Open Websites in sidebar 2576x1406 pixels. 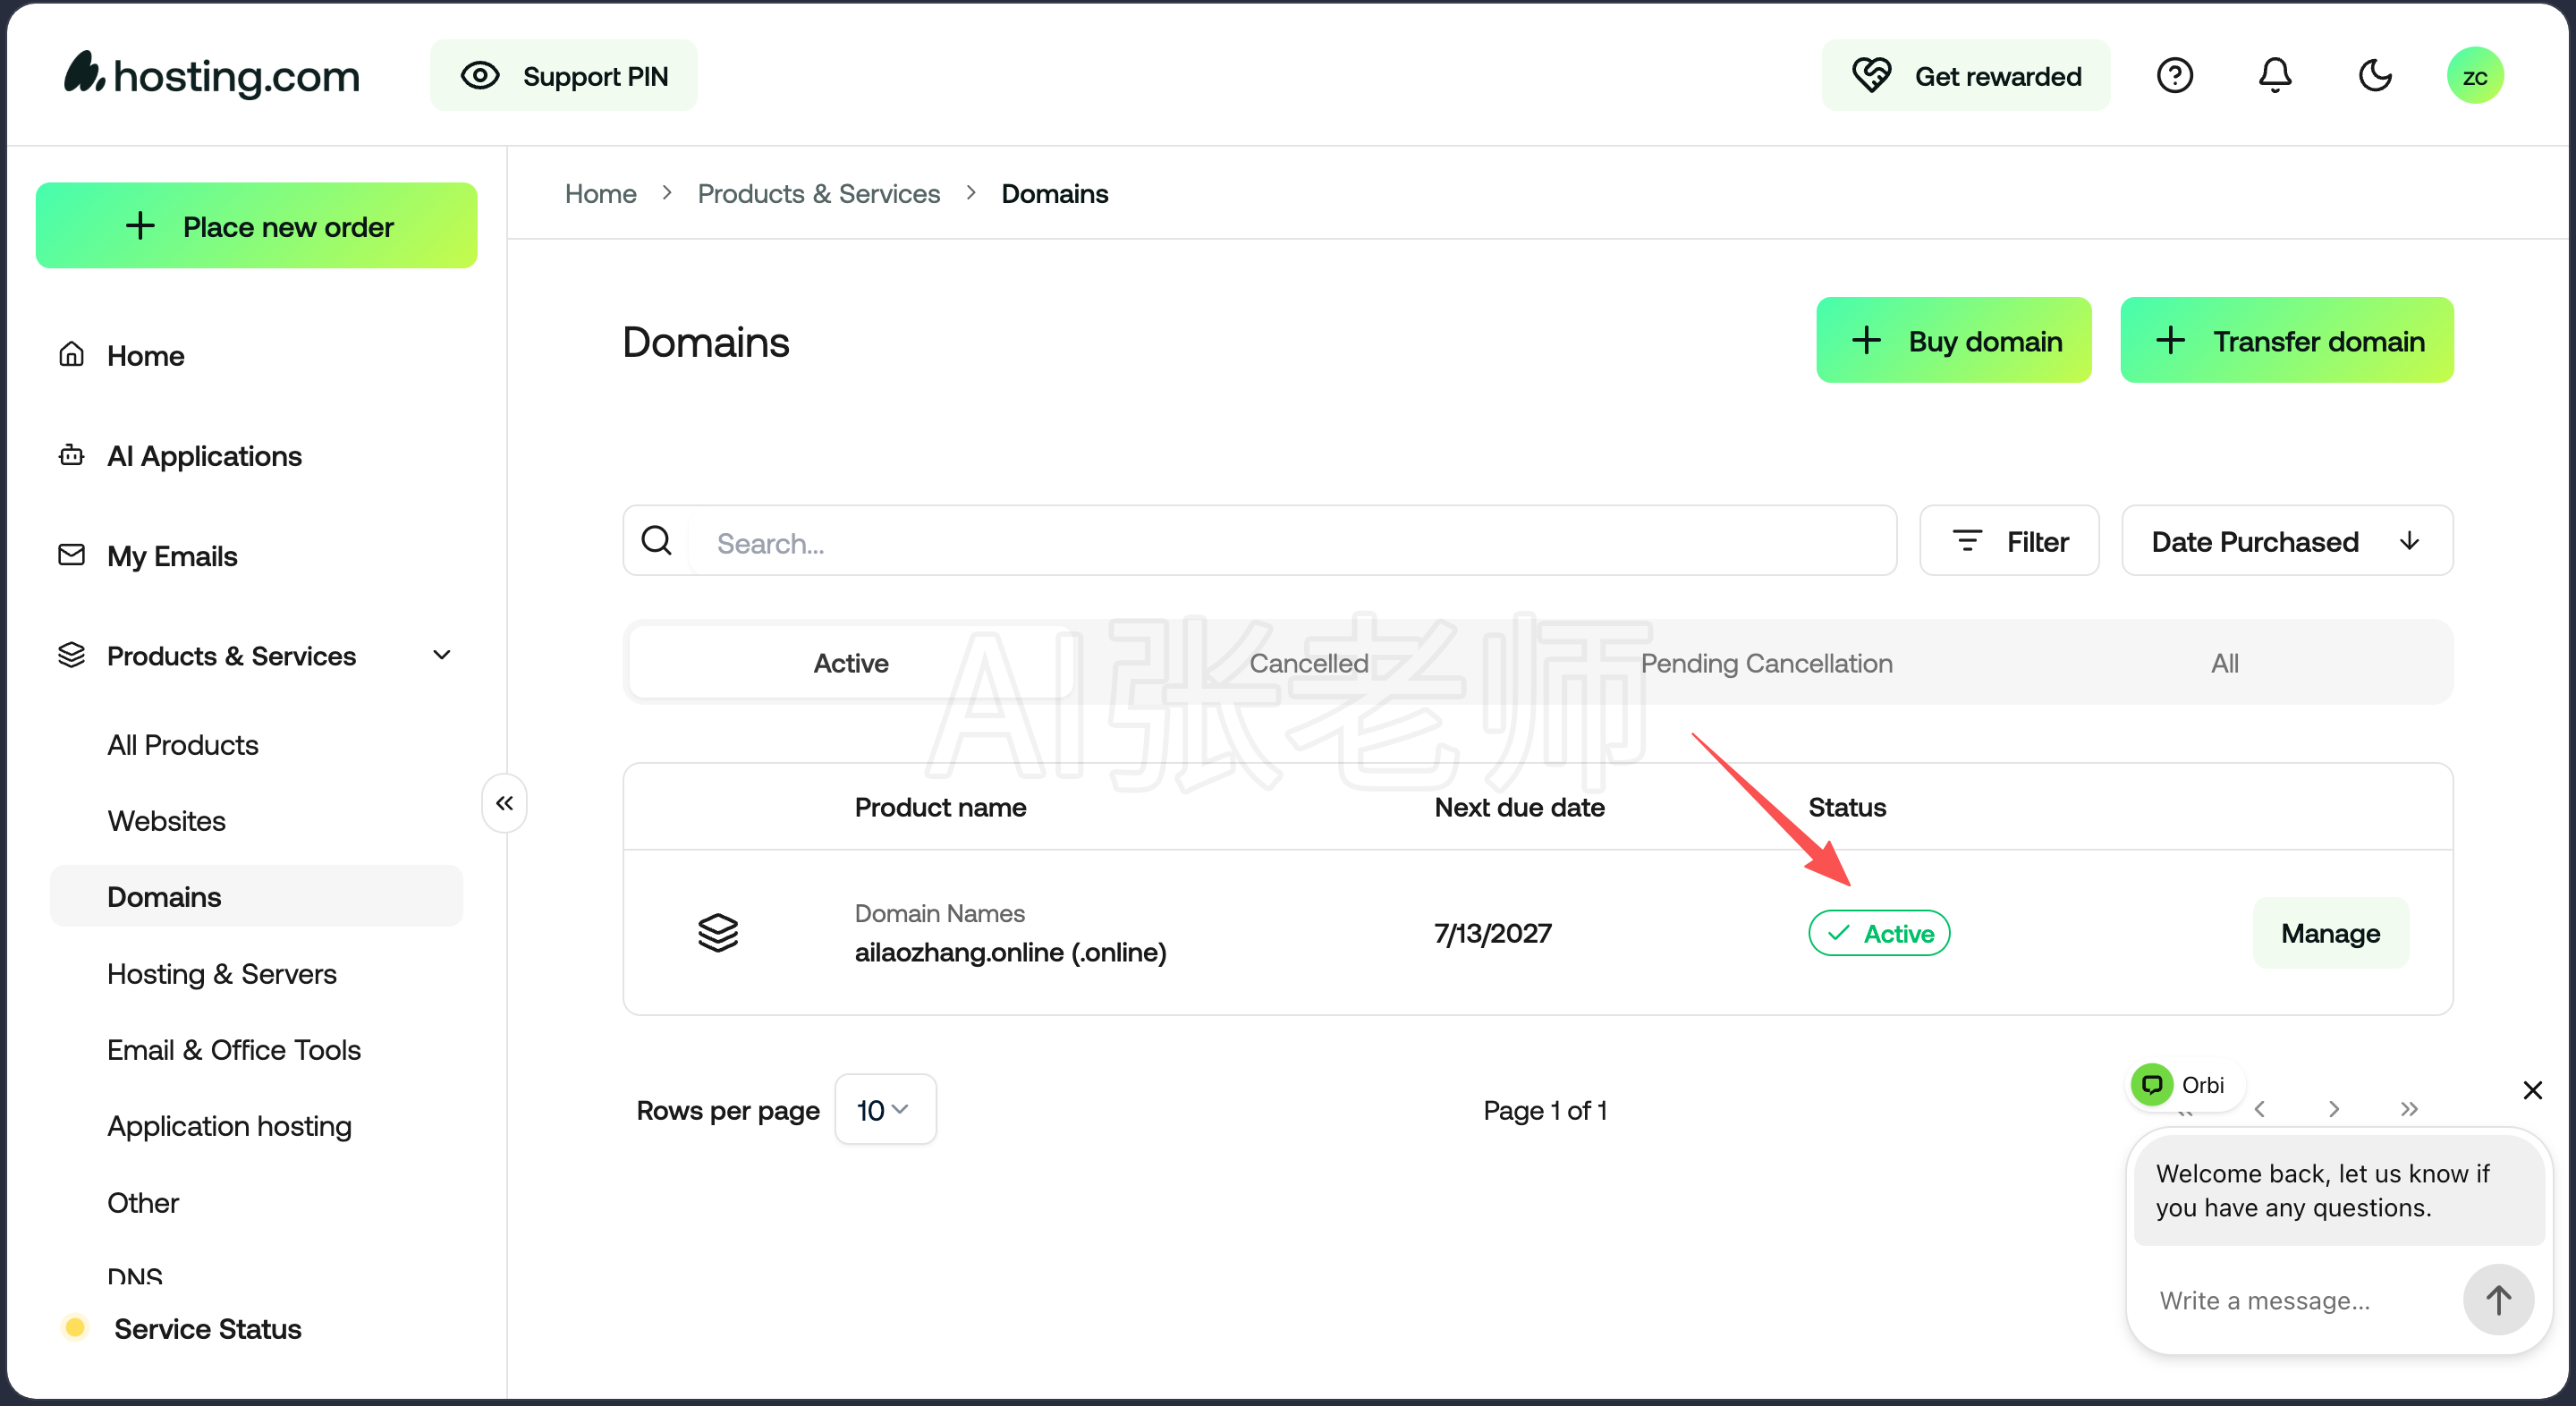pos(167,821)
